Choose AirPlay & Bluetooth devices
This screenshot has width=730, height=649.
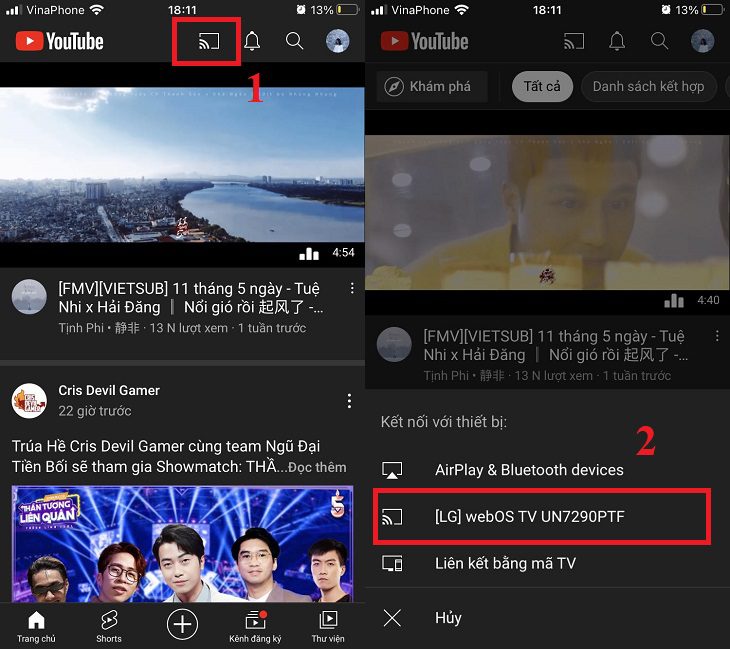coord(528,470)
